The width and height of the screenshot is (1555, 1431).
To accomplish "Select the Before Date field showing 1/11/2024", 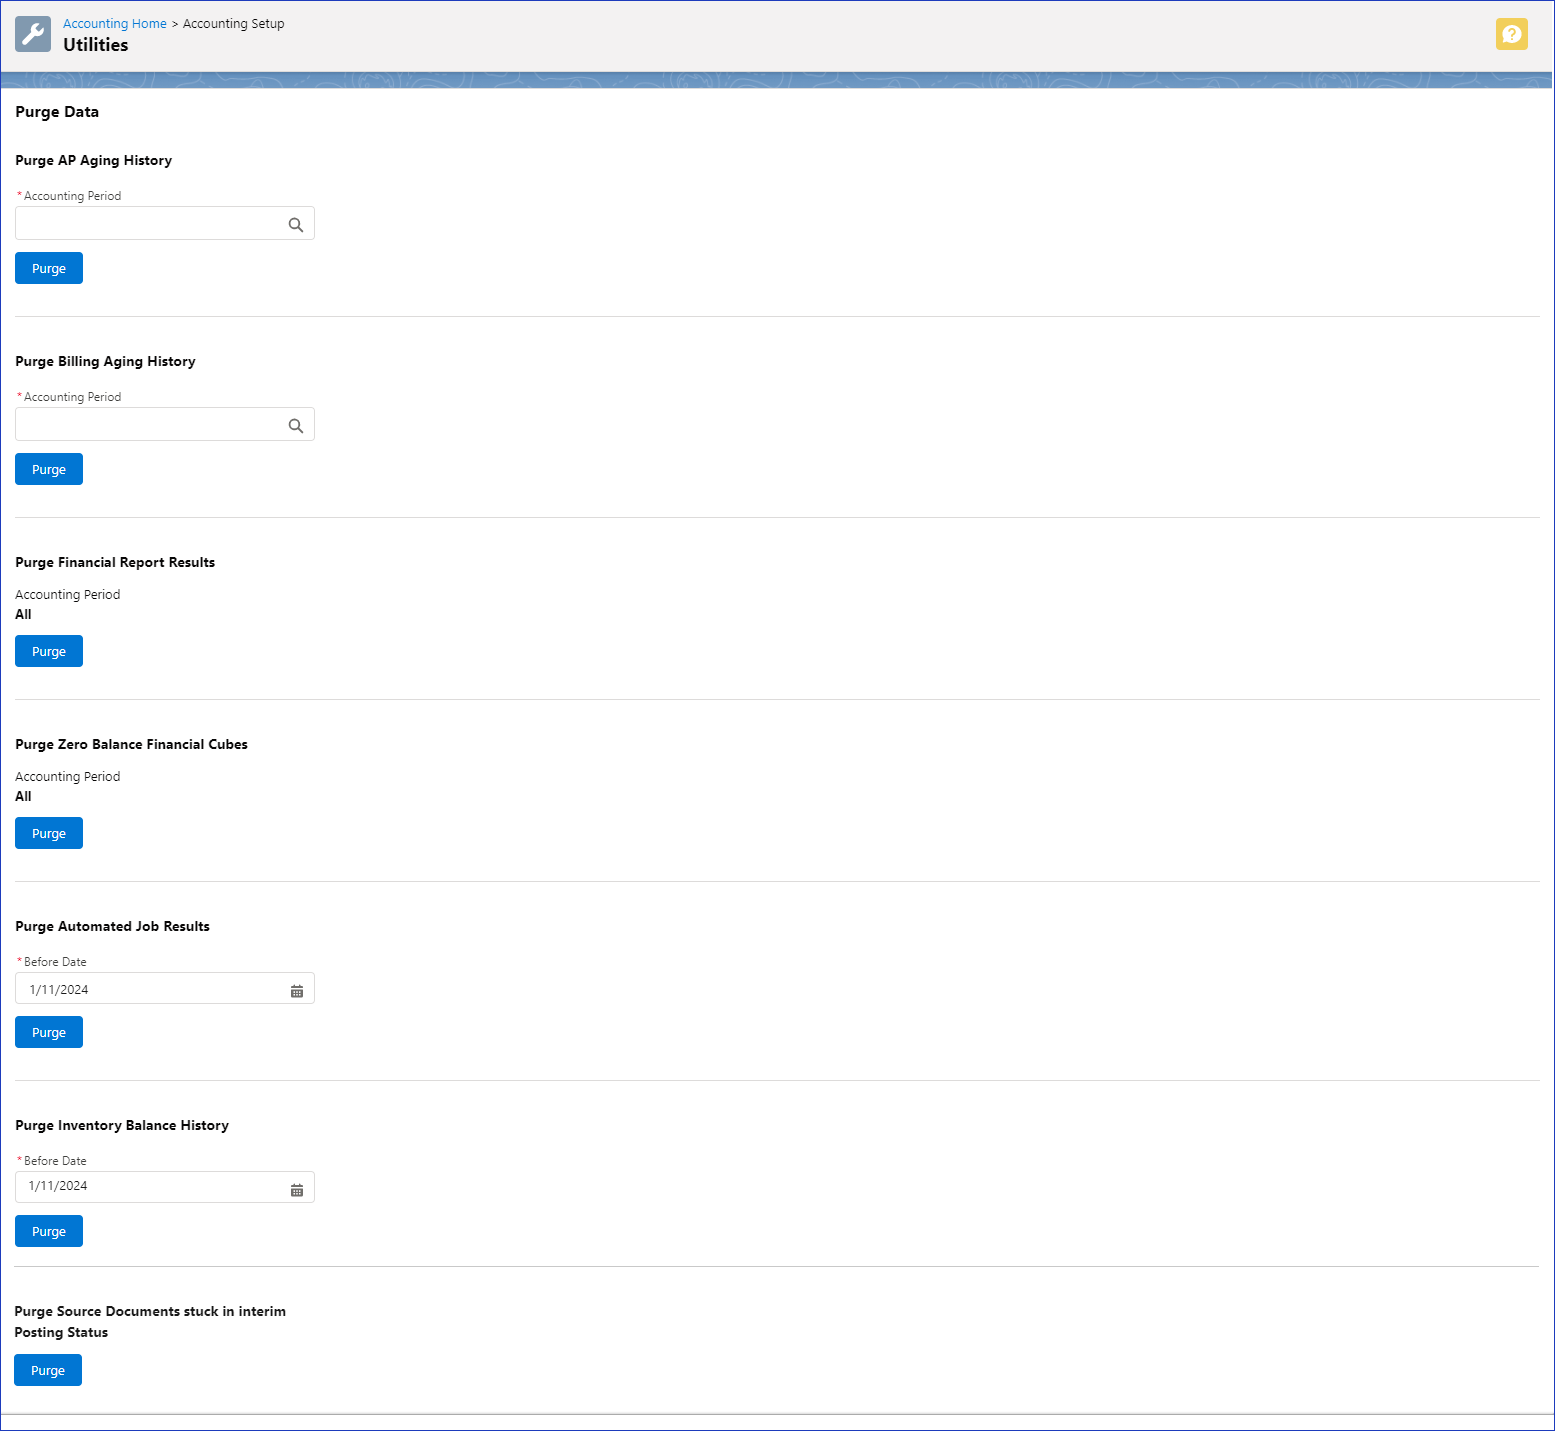I will click(150, 988).
